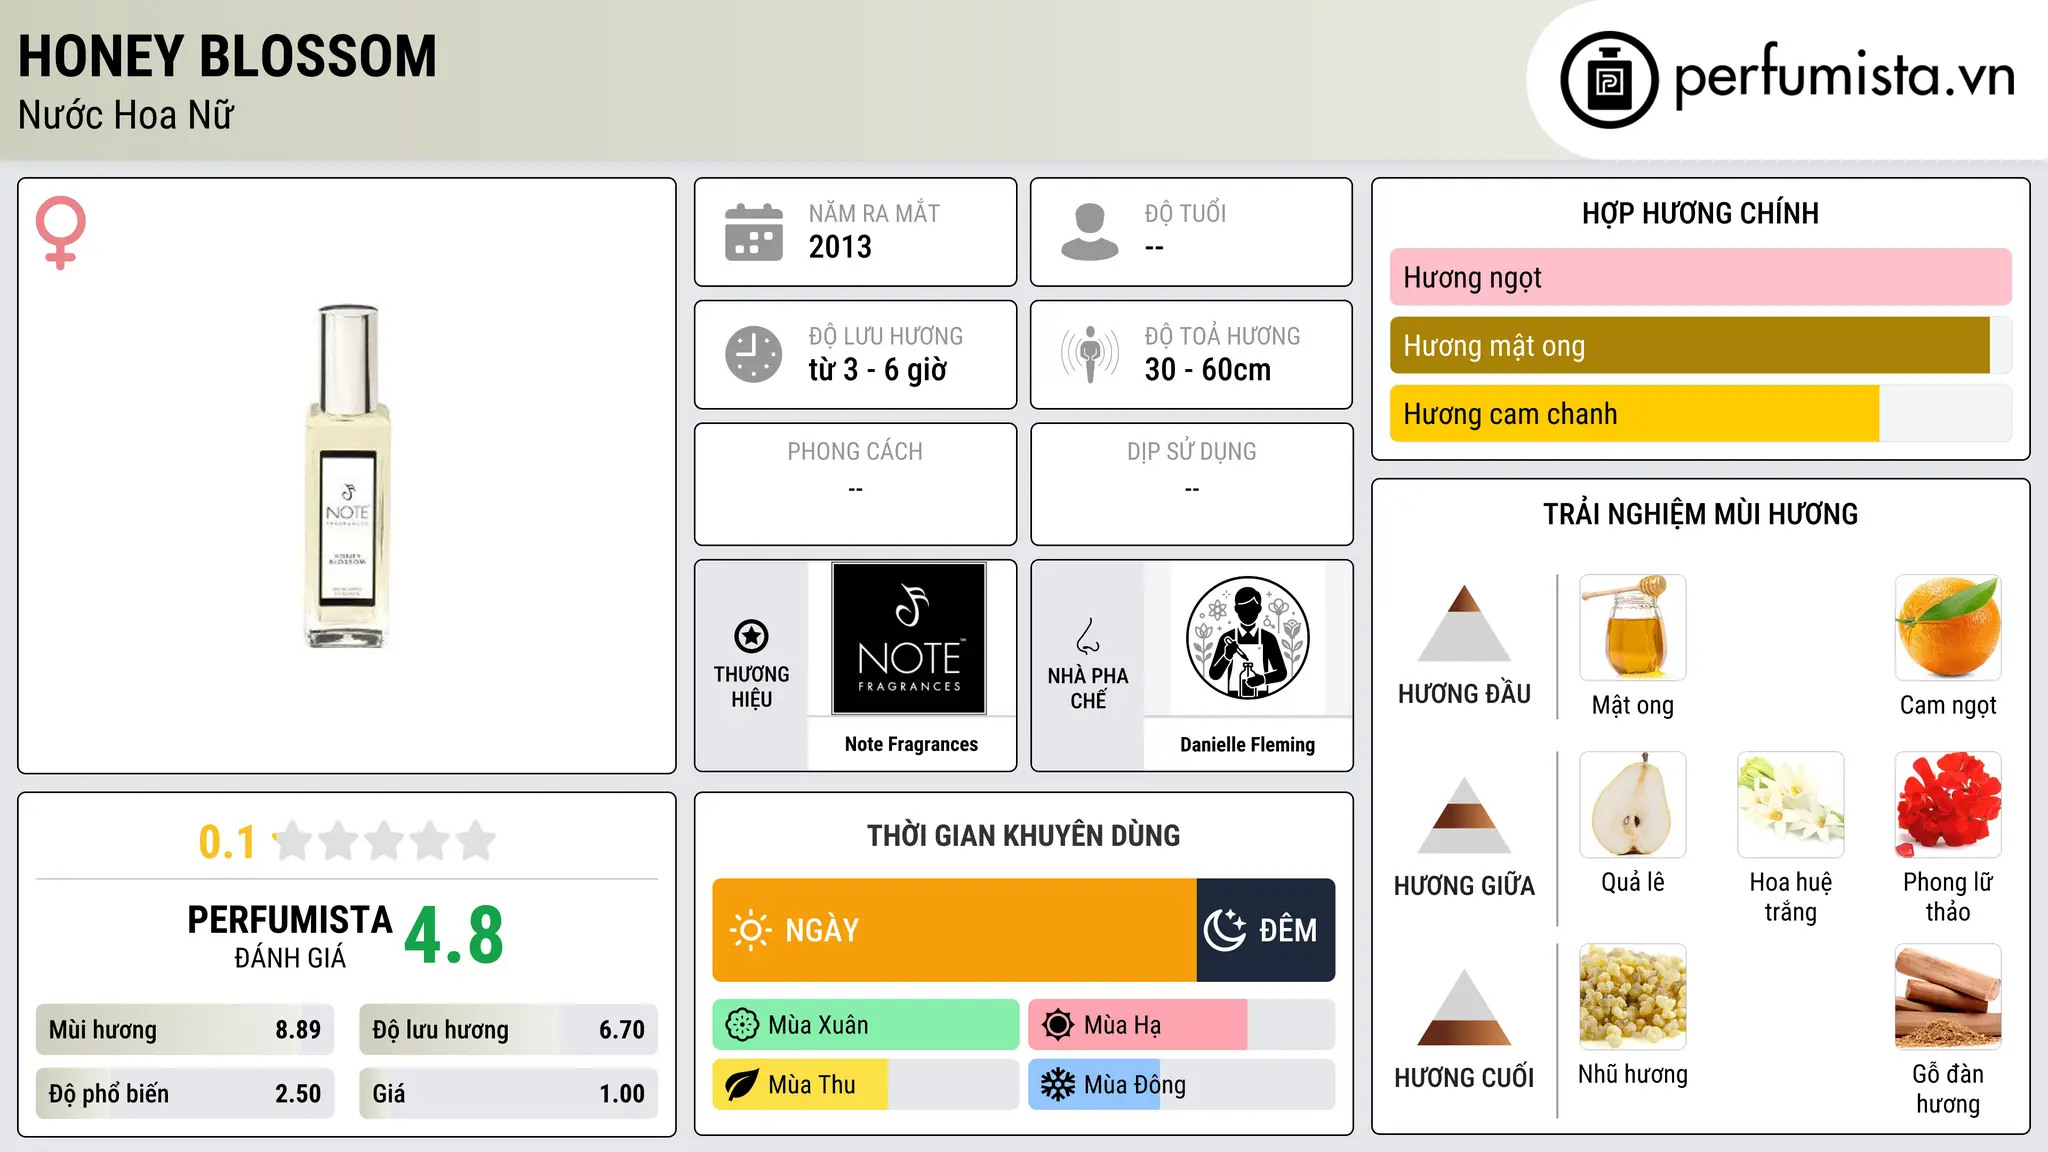Click the longevity value từ 3 - 6 giờ
The image size is (2048, 1152).
tap(878, 370)
